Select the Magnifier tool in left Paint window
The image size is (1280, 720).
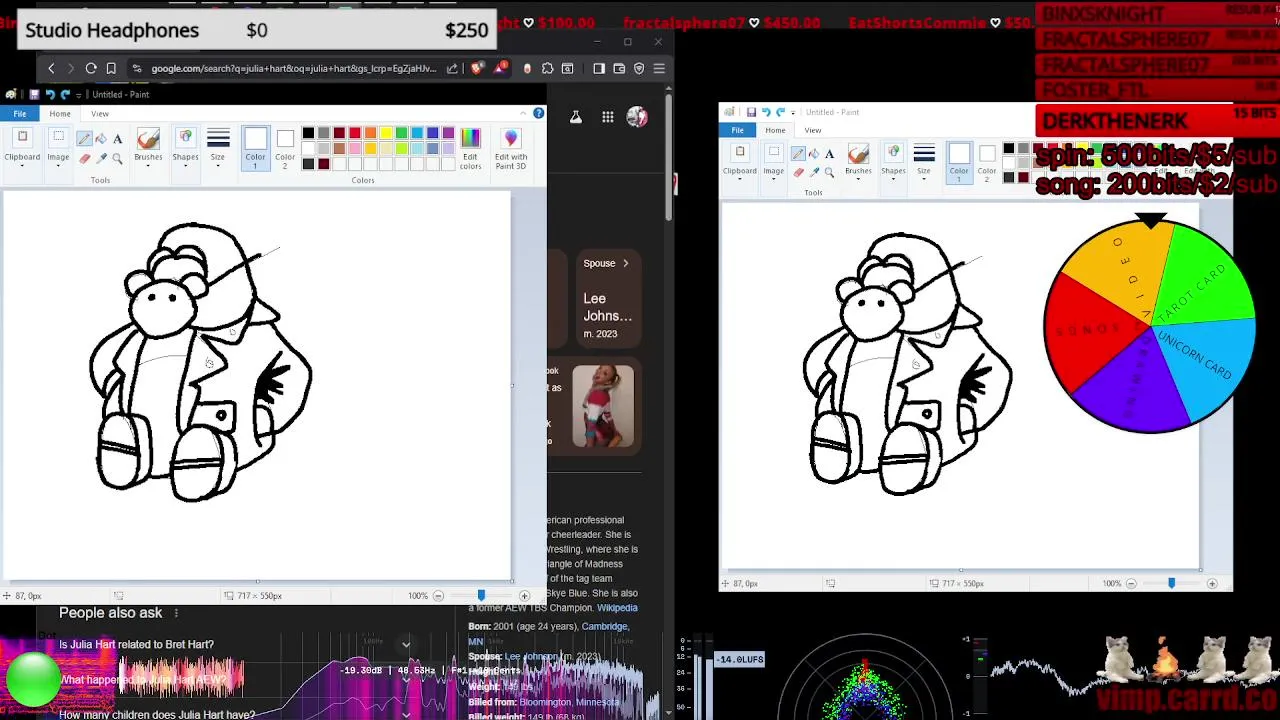[117, 158]
